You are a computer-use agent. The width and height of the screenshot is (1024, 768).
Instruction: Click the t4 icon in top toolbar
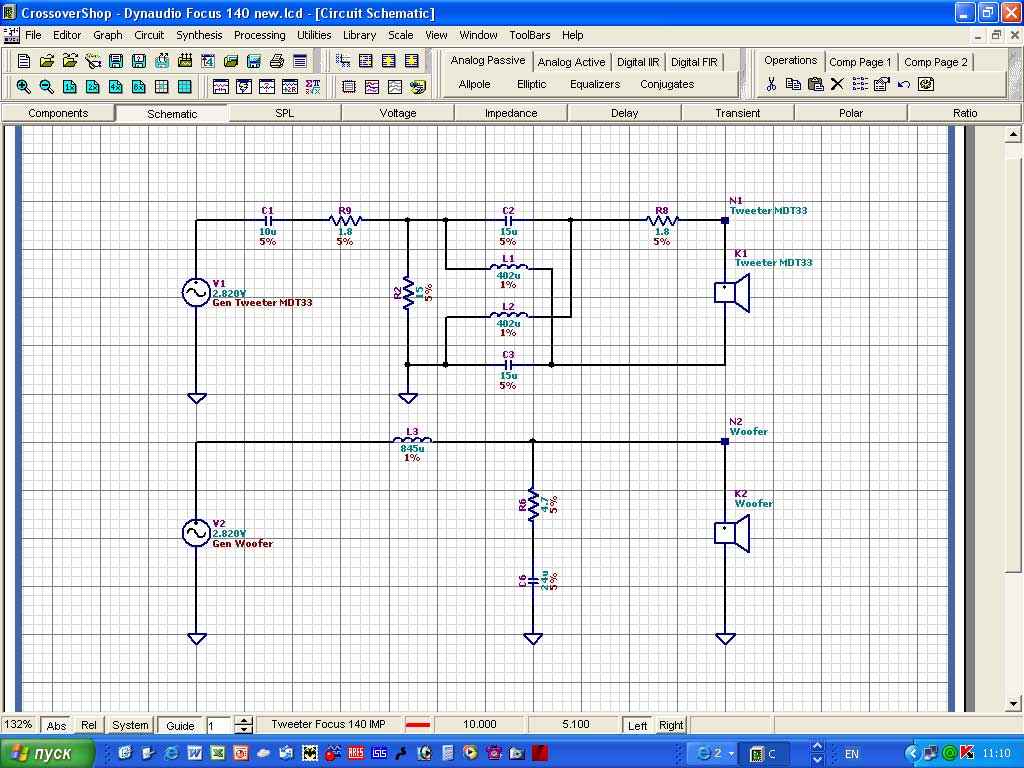click(208, 61)
